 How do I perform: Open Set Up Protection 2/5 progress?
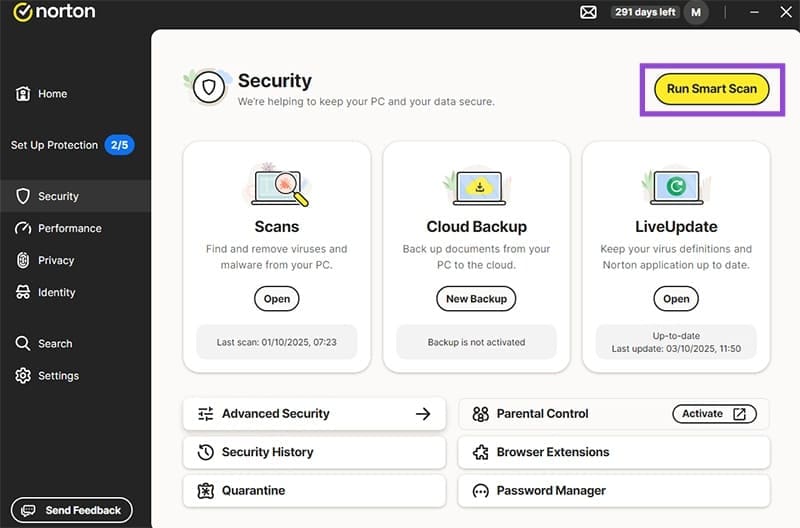(x=72, y=145)
